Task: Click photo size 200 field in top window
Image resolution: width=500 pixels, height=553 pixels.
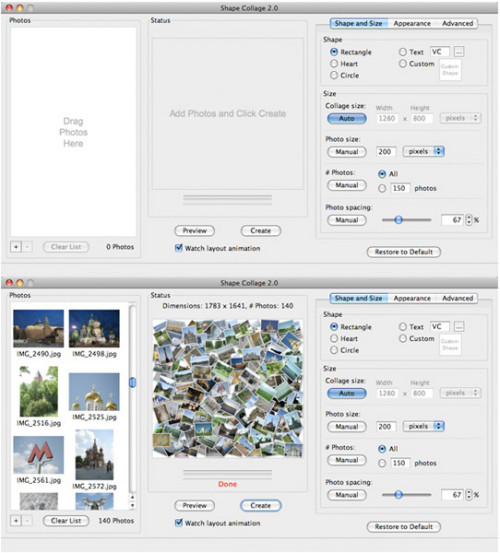Action: pyautogui.click(x=386, y=152)
